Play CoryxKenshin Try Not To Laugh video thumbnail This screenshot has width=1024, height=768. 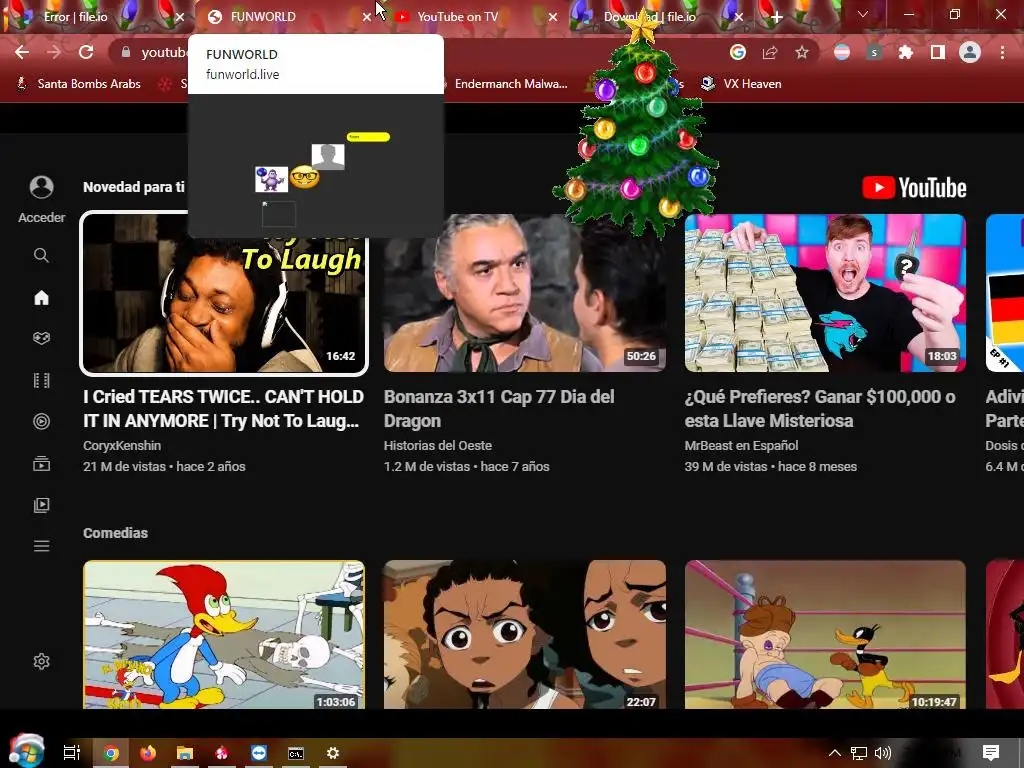pyautogui.click(x=224, y=293)
